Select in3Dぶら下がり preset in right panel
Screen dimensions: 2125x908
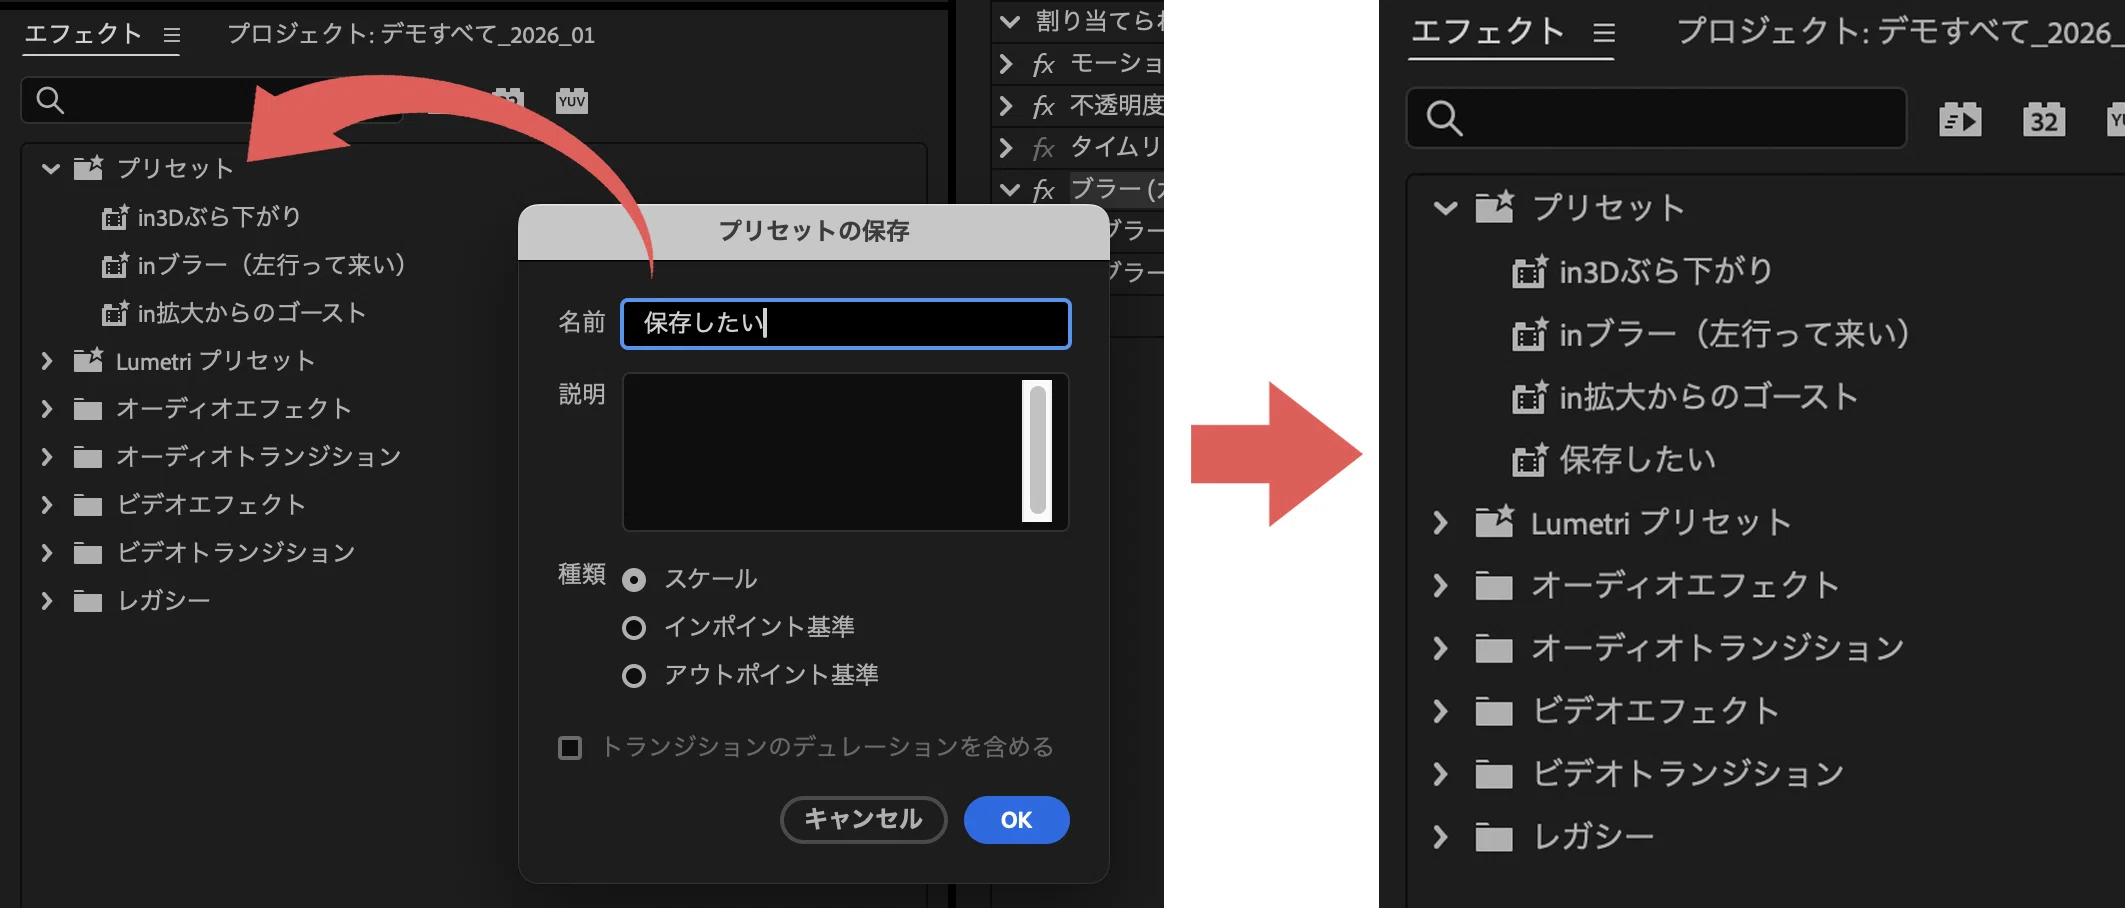(1666, 271)
